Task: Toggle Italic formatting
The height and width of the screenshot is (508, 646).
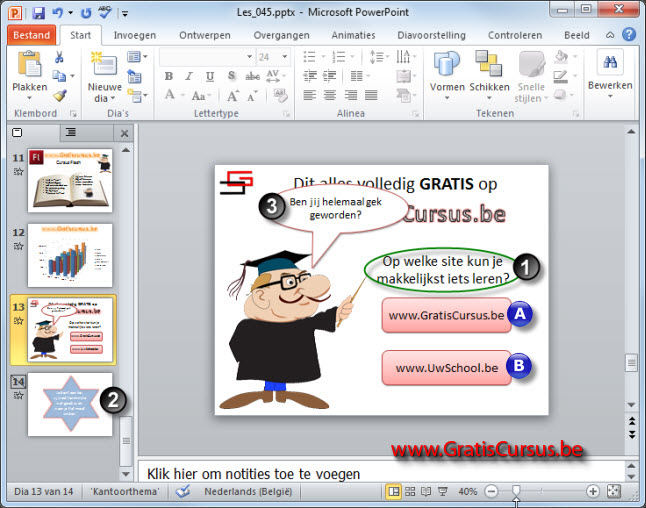Action: coord(189,76)
